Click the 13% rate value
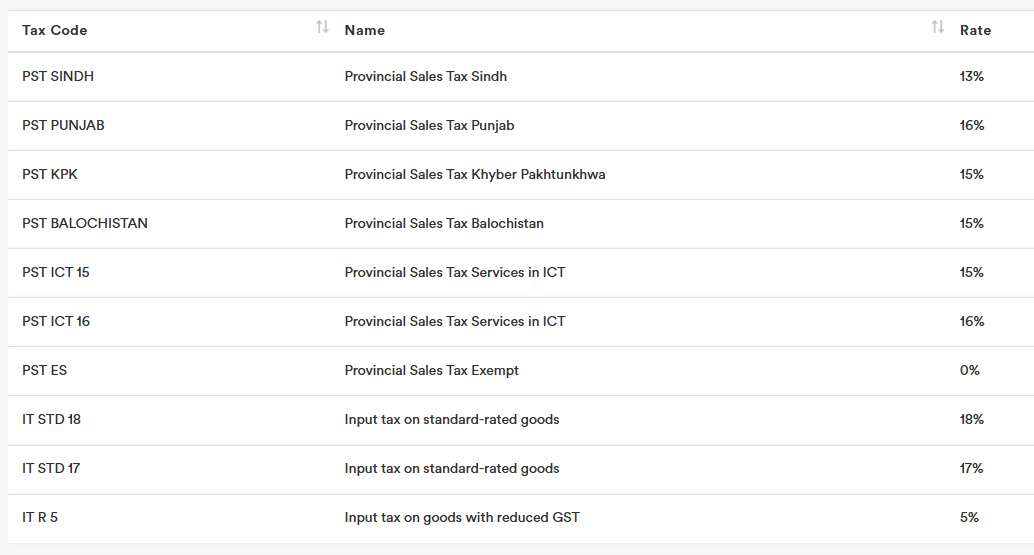1034x555 pixels. (x=972, y=76)
